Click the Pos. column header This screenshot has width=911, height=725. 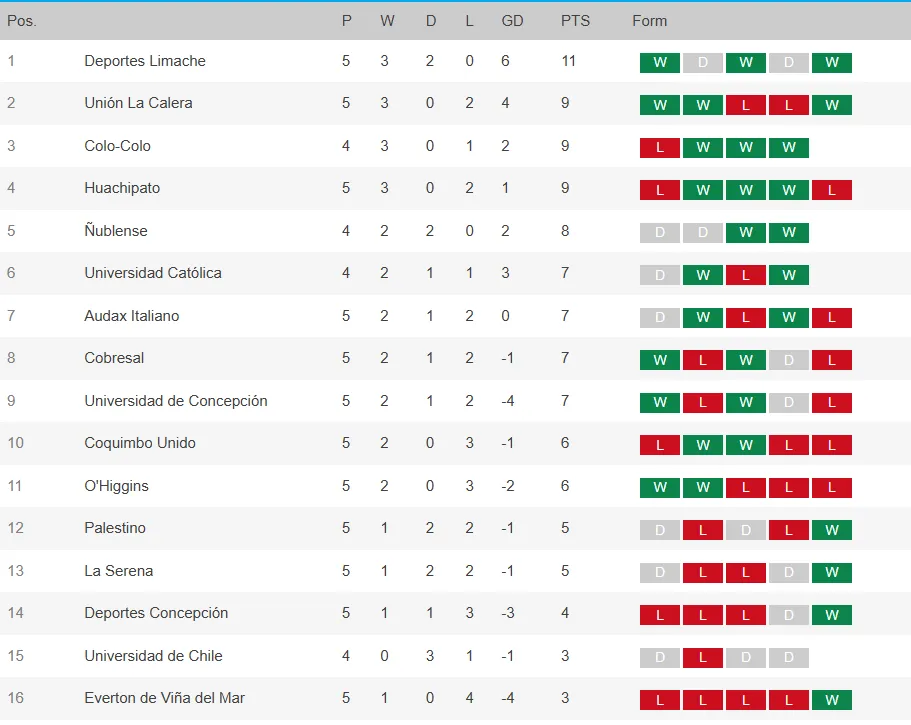pyautogui.click(x=22, y=21)
